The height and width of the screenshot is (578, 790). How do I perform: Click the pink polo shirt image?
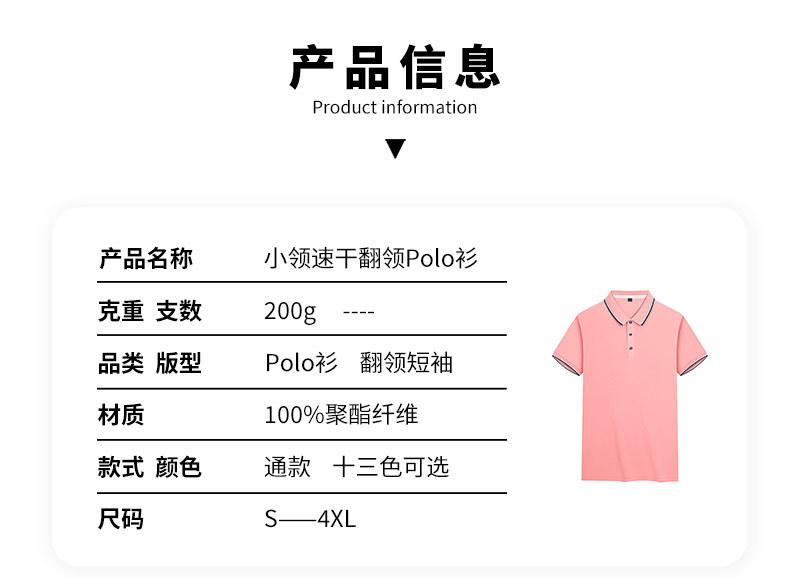(x=629, y=385)
